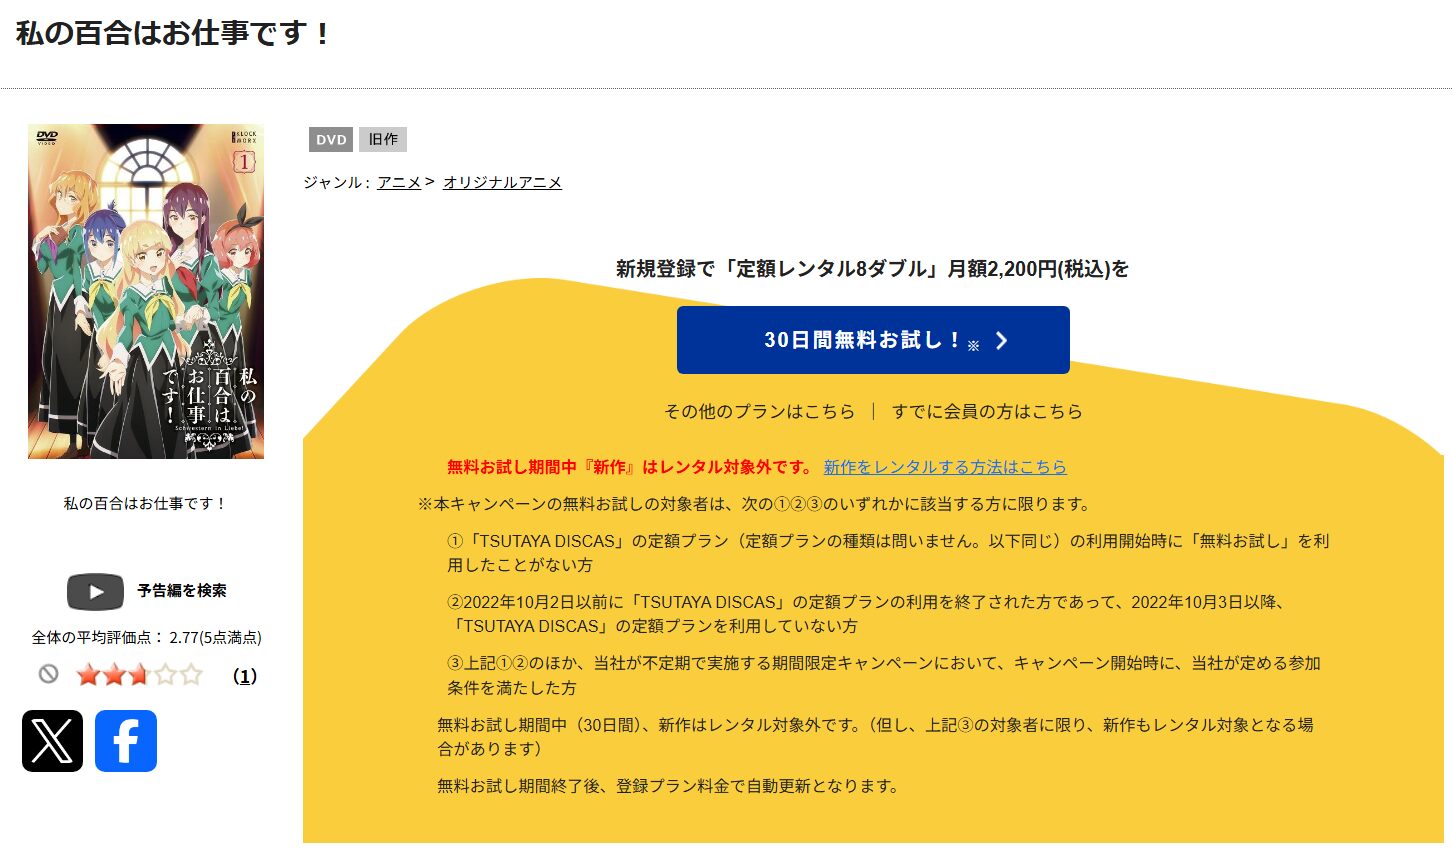Open the DVD cover thumbnail

point(146,291)
